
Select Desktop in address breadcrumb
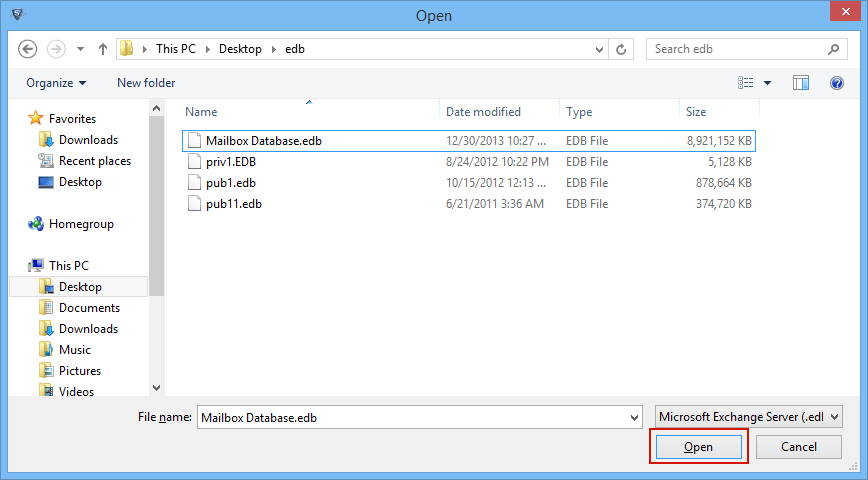[240, 49]
